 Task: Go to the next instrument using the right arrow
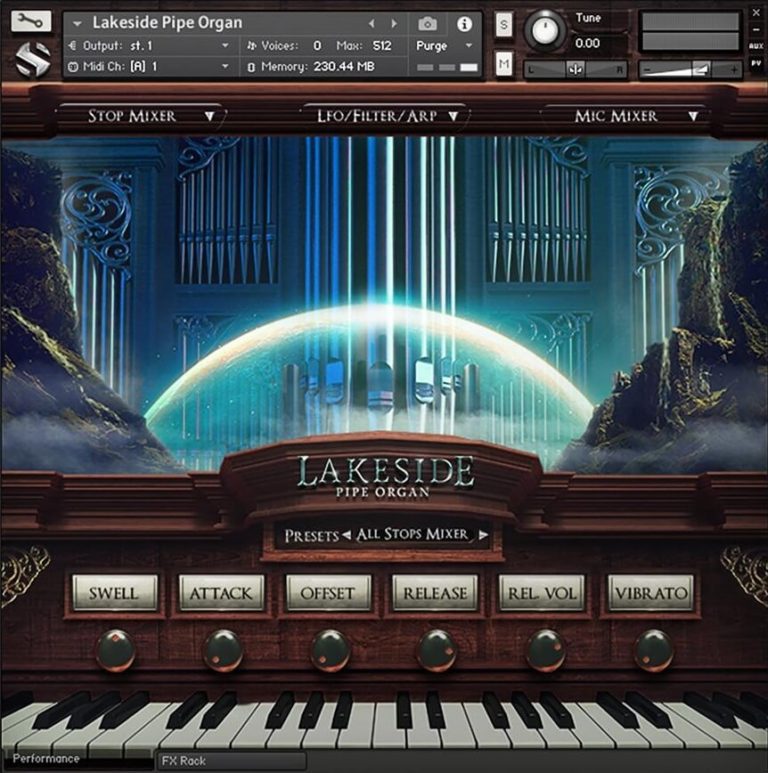393,23
